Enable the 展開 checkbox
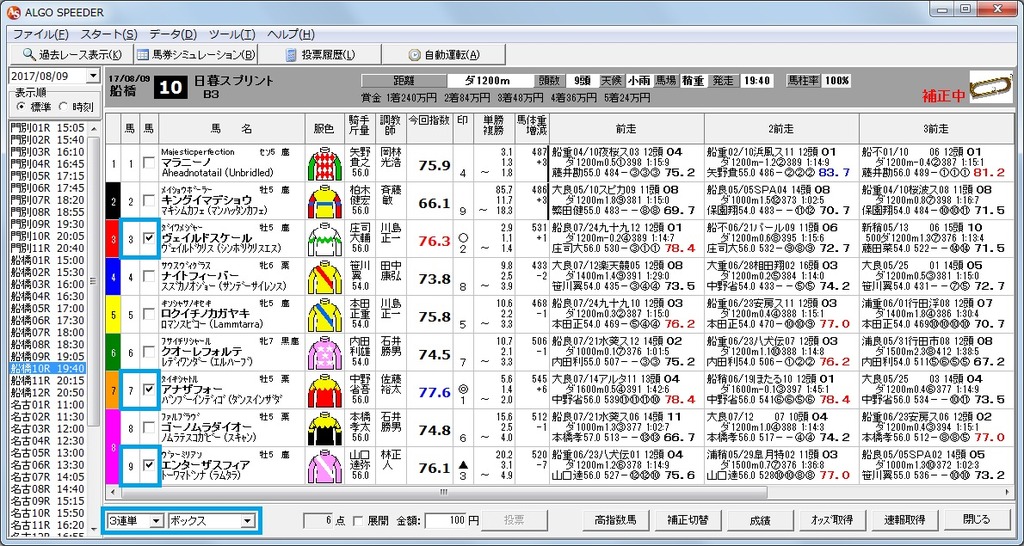The width and height of the screenshot is (1024, 546). pos(358,521)
